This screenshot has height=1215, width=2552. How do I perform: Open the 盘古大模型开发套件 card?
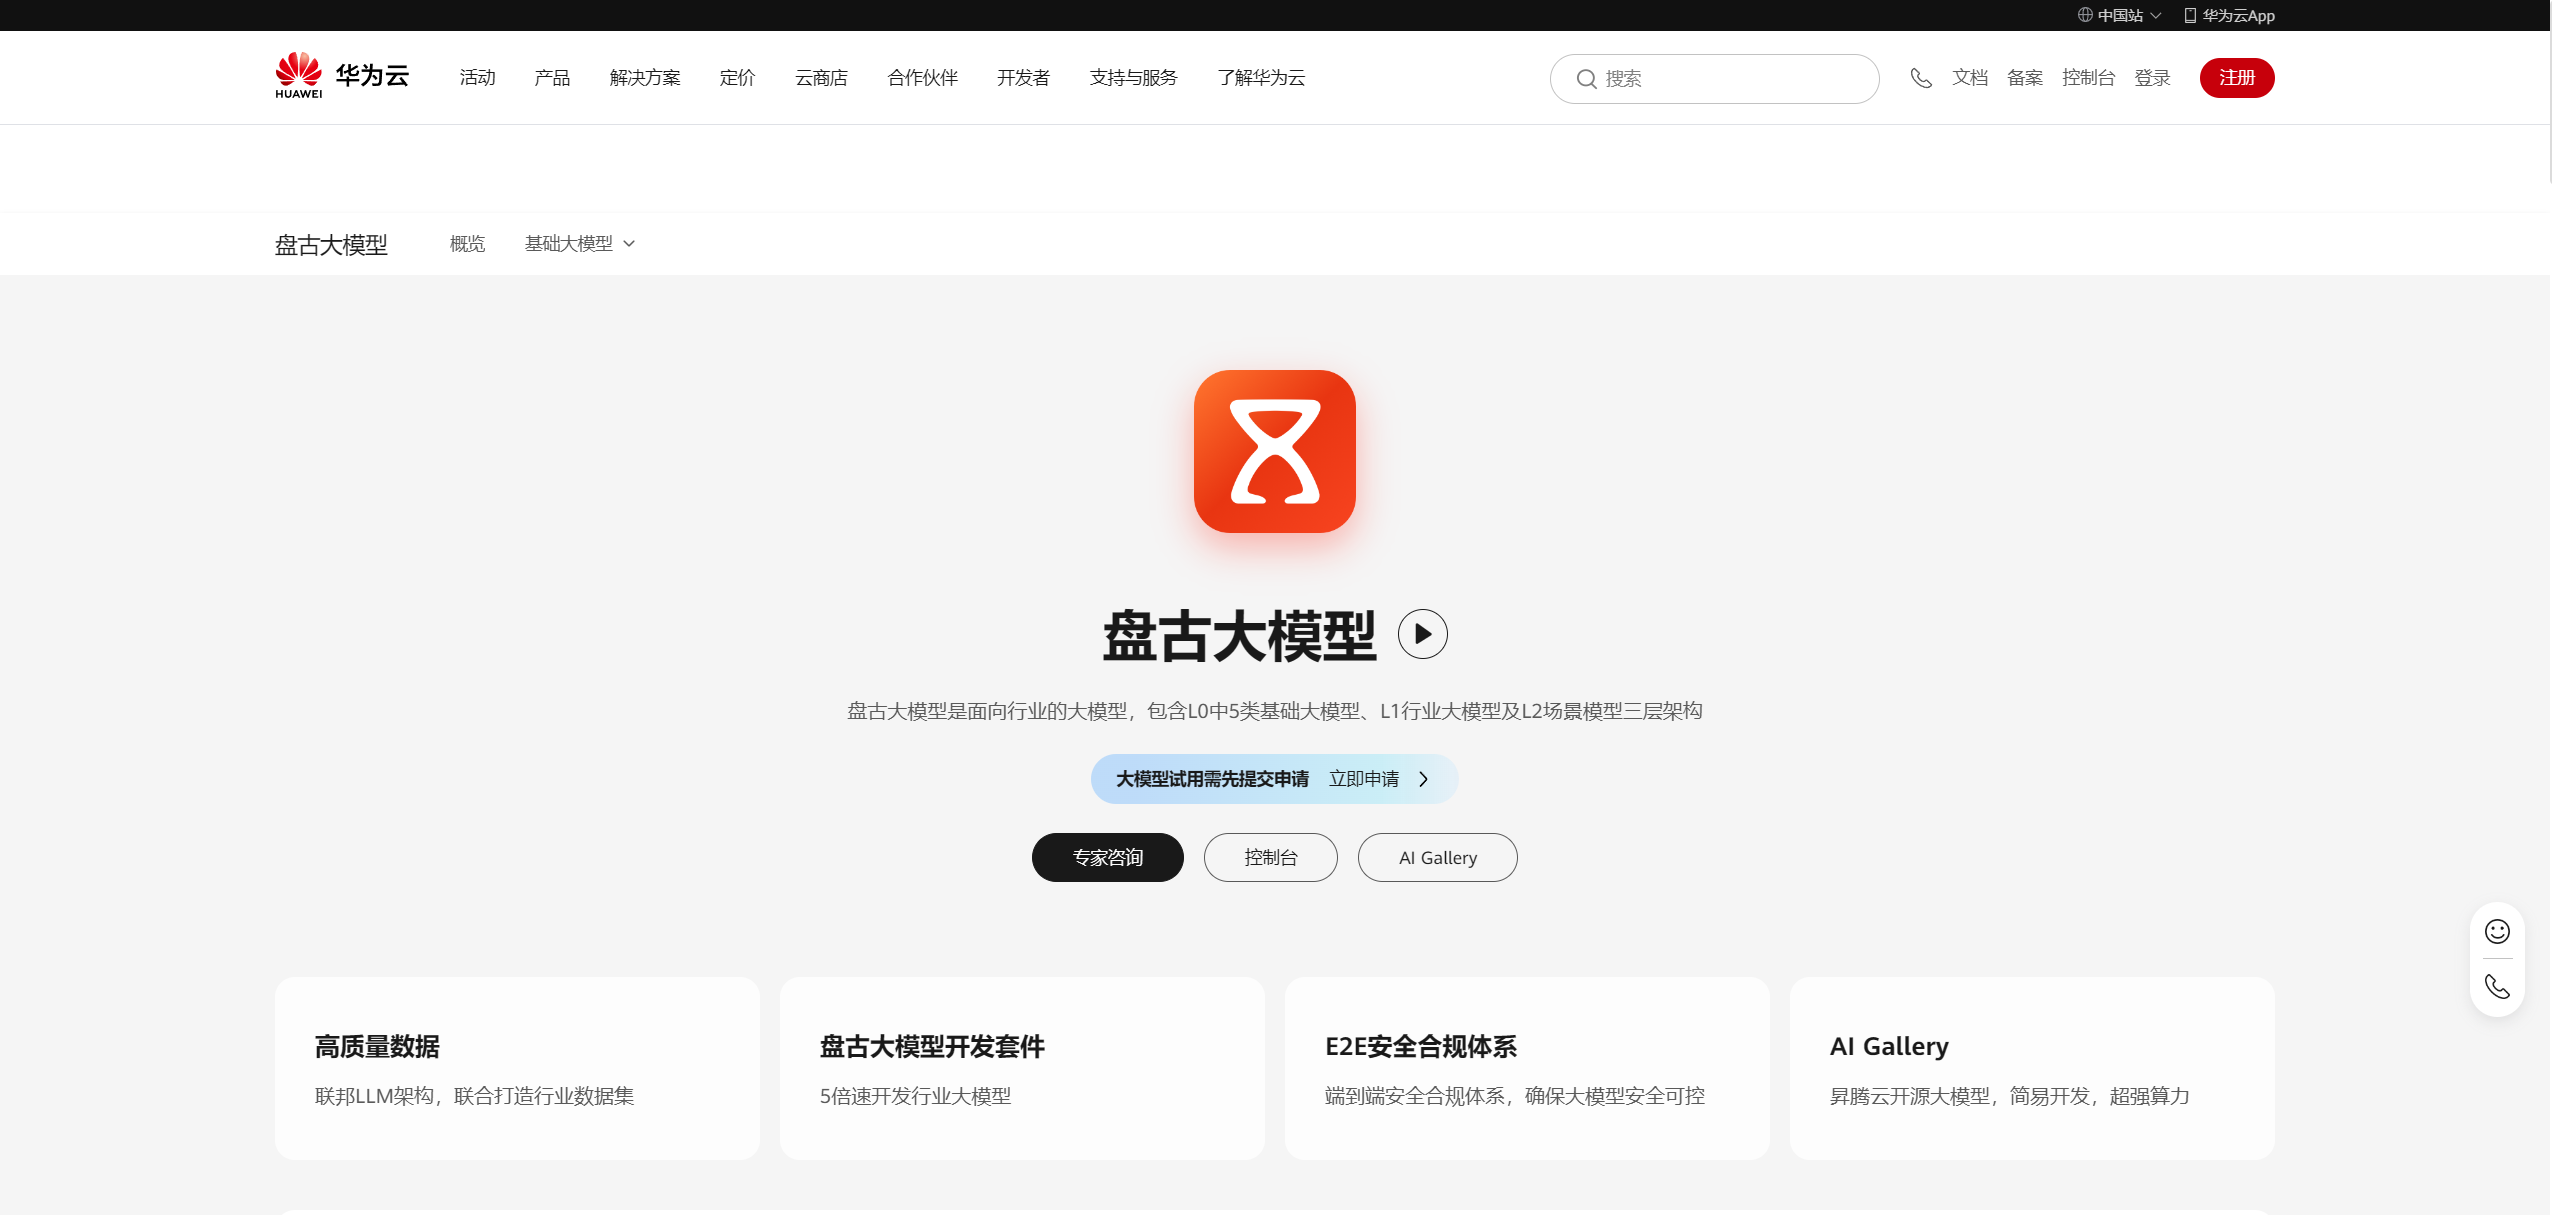point(1022,1068)
